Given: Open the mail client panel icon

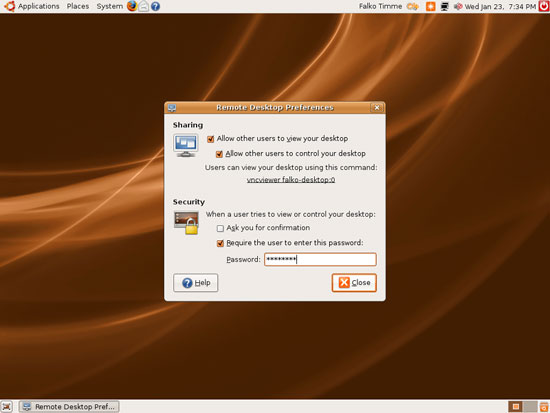Looking at the screenshot, I should point(143,6).
